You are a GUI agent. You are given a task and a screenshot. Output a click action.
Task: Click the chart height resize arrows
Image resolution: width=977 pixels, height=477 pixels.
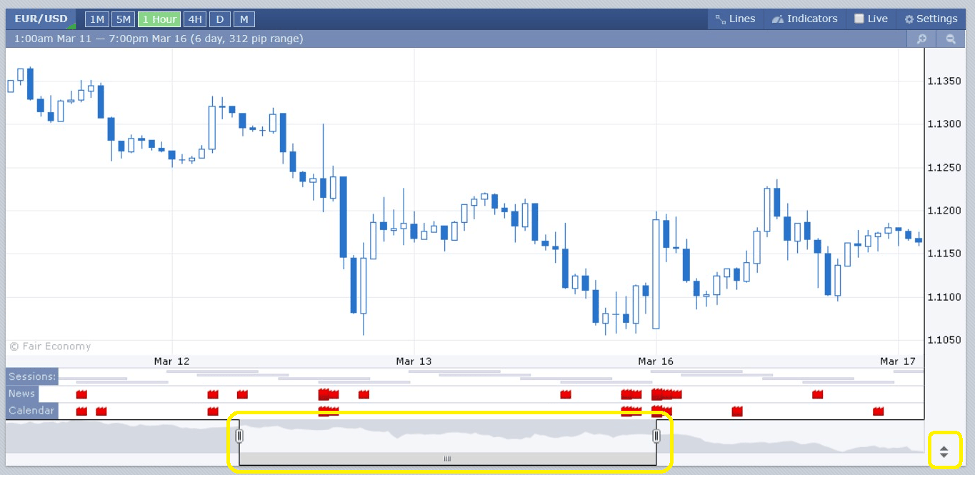point(944,452)
